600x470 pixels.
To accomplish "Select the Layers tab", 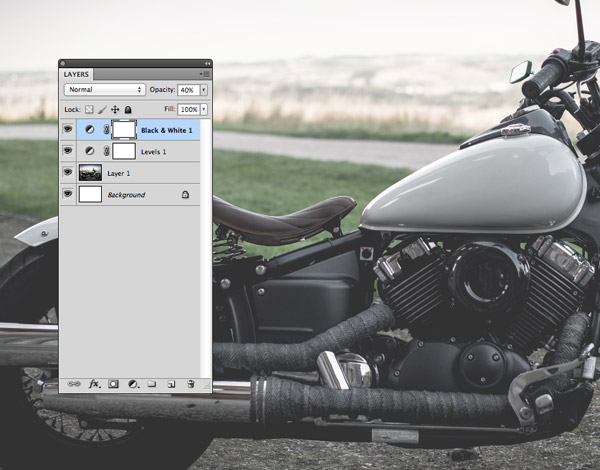I will (x=76, y=74).
